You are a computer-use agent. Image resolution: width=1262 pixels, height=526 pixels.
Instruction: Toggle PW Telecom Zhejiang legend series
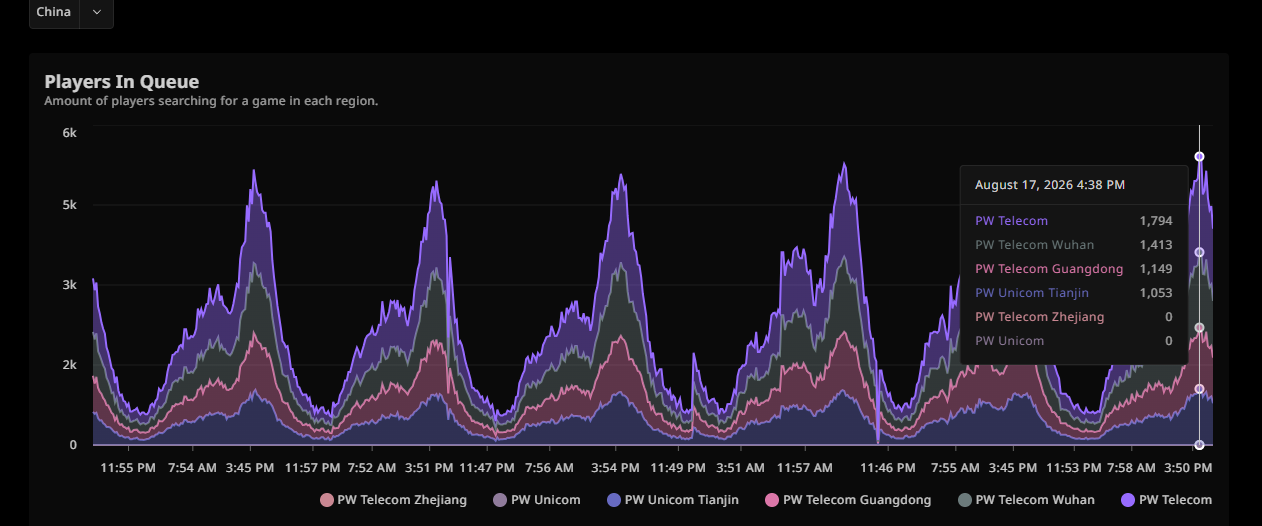pyautogui.click(x=393, y=500)
